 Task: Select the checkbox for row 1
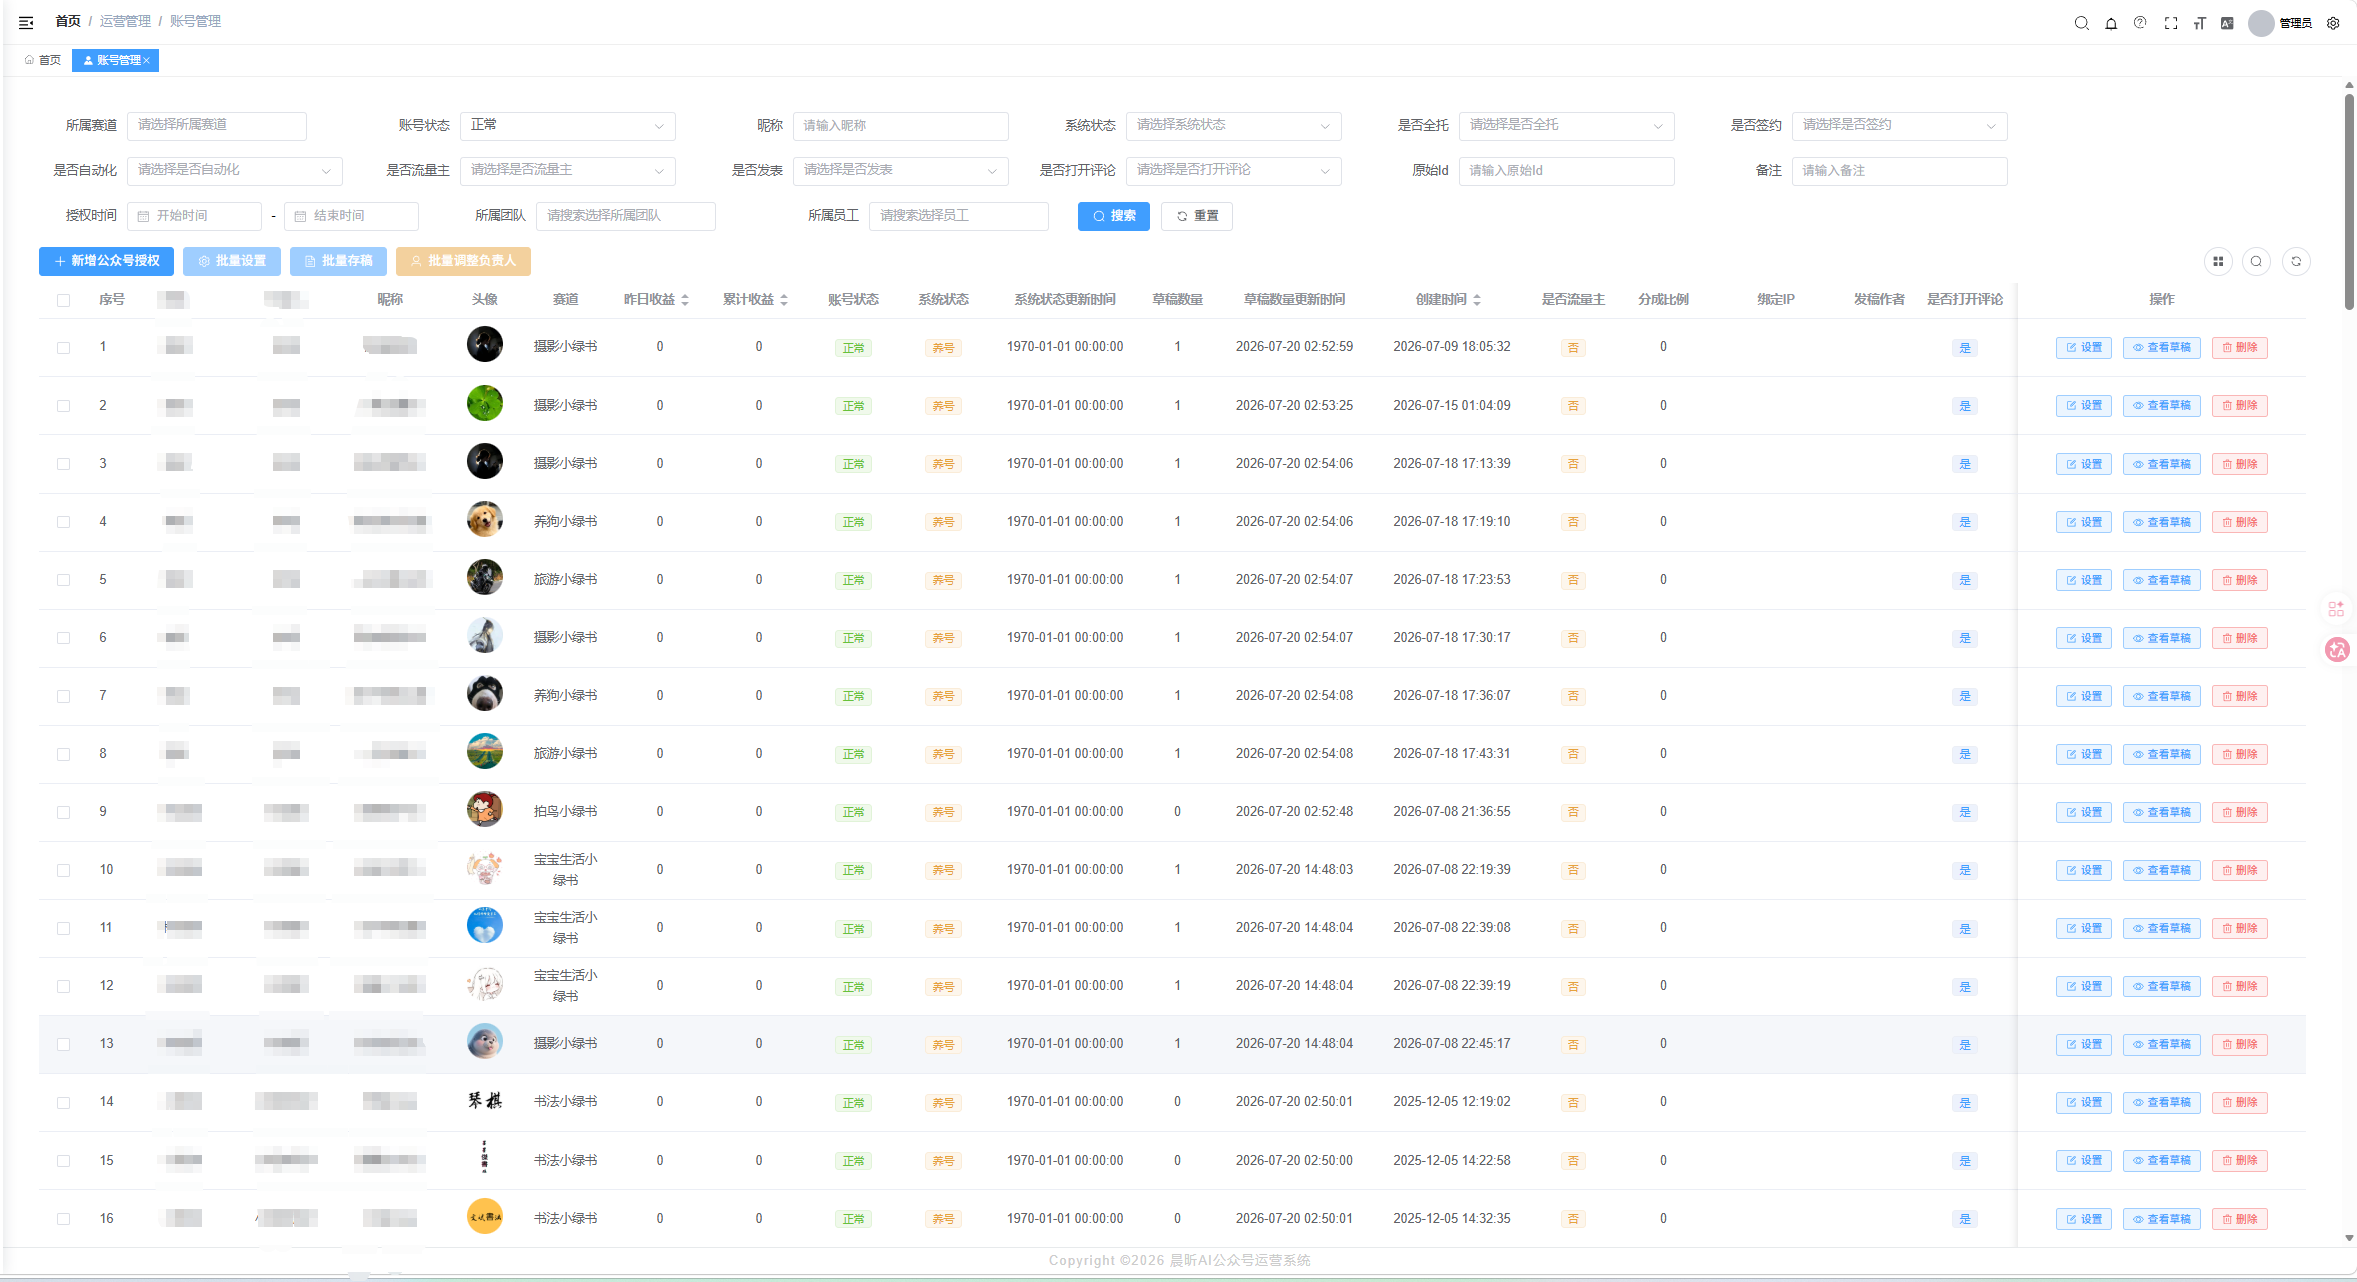(64, 348)
